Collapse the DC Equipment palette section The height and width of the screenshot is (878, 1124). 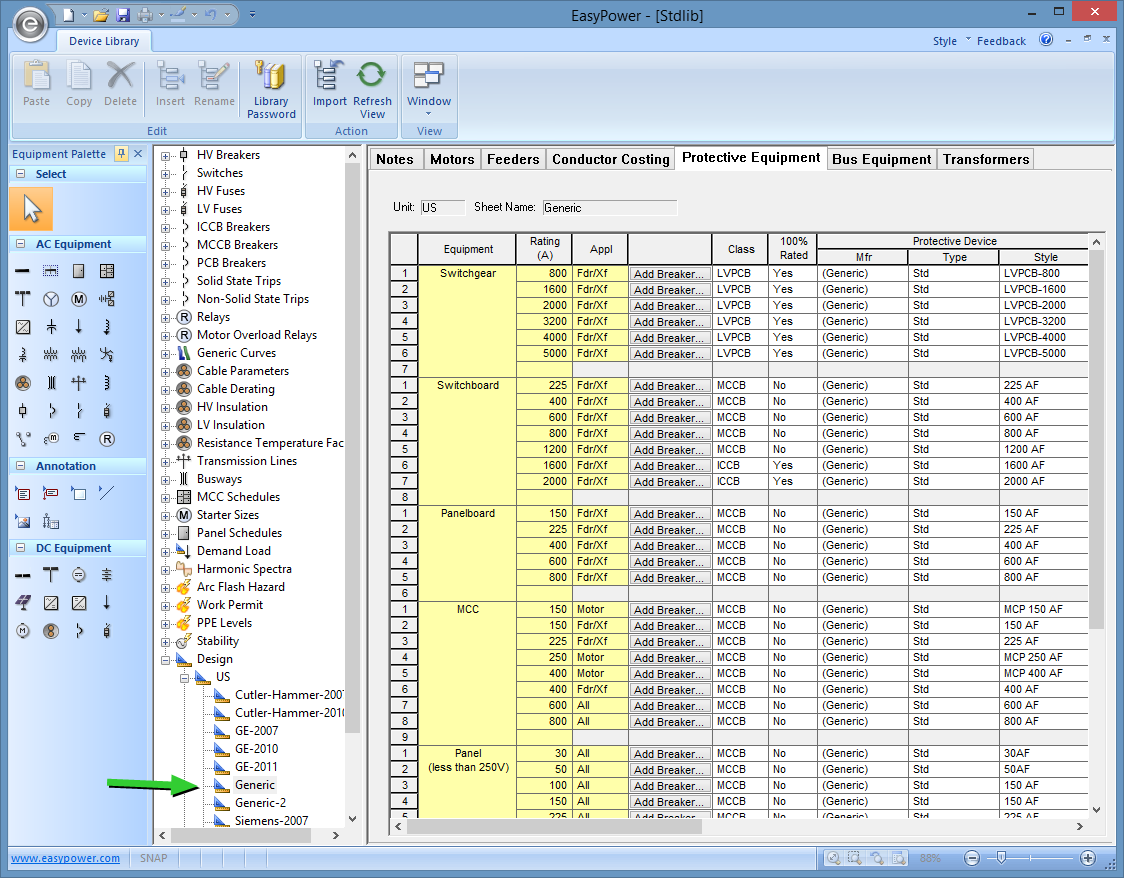pyautogui.click(x=20, y=548)
